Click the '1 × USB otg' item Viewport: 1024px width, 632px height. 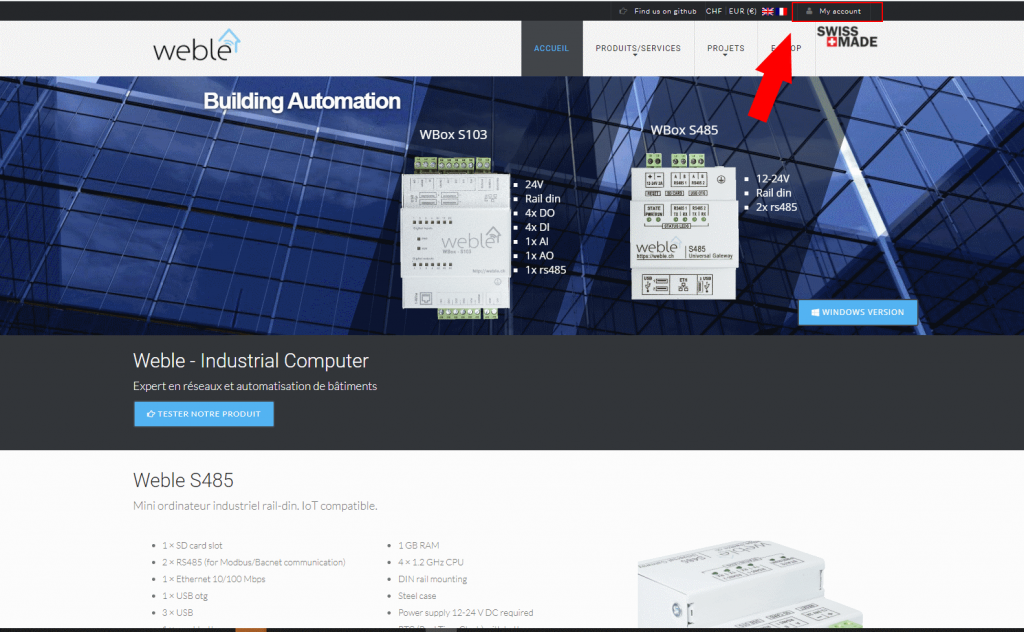tap(185, 595)
